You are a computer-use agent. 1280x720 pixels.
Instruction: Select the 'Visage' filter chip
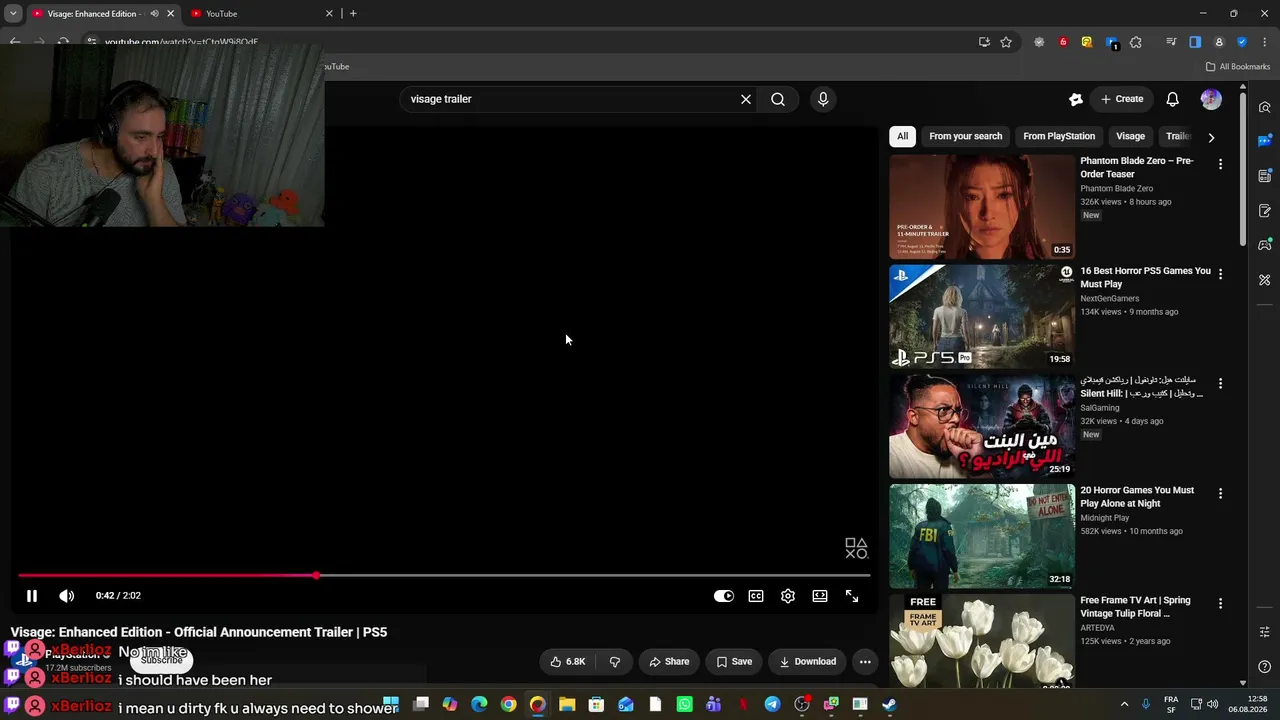point(1130,136)
